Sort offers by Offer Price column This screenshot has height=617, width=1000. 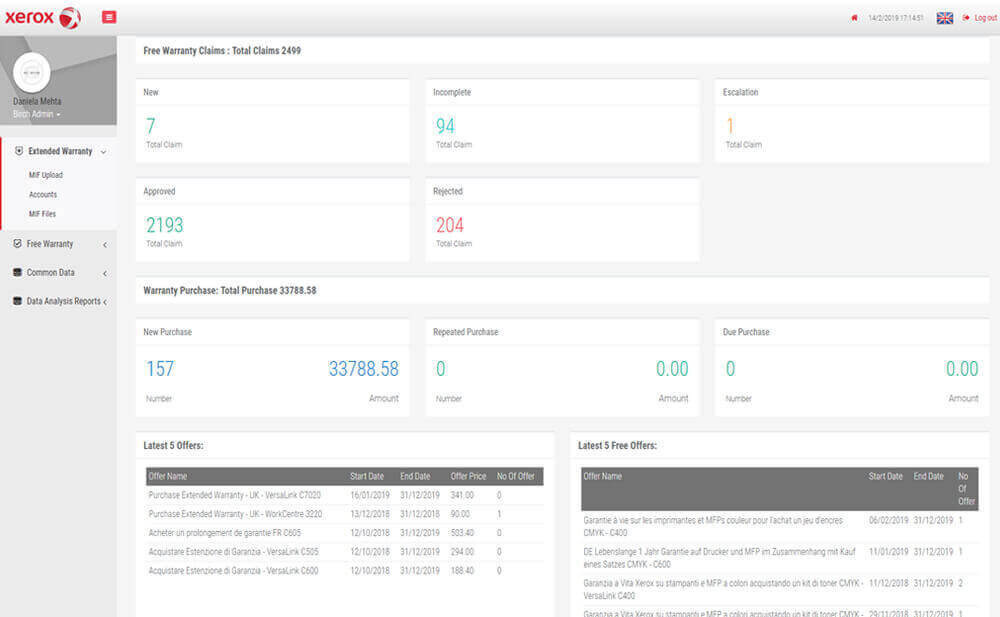(468, 476)
